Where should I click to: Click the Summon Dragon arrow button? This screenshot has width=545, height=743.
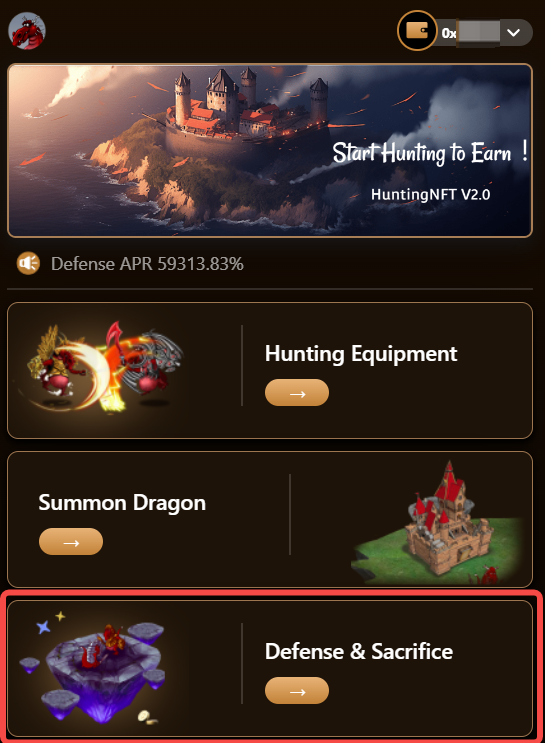(x=71, y=542)
